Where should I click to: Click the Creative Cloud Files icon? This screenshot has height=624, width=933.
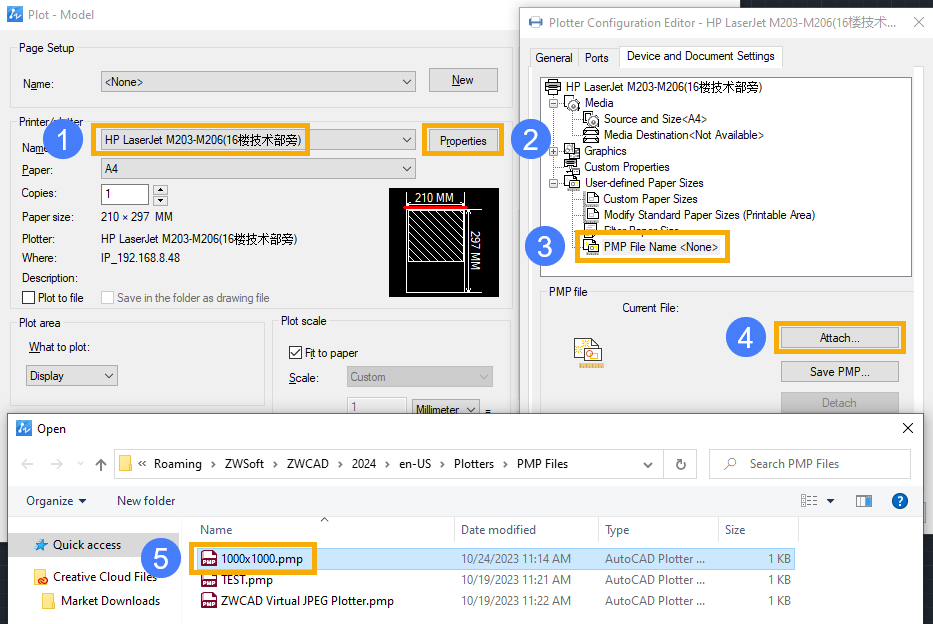click(41, 577)
